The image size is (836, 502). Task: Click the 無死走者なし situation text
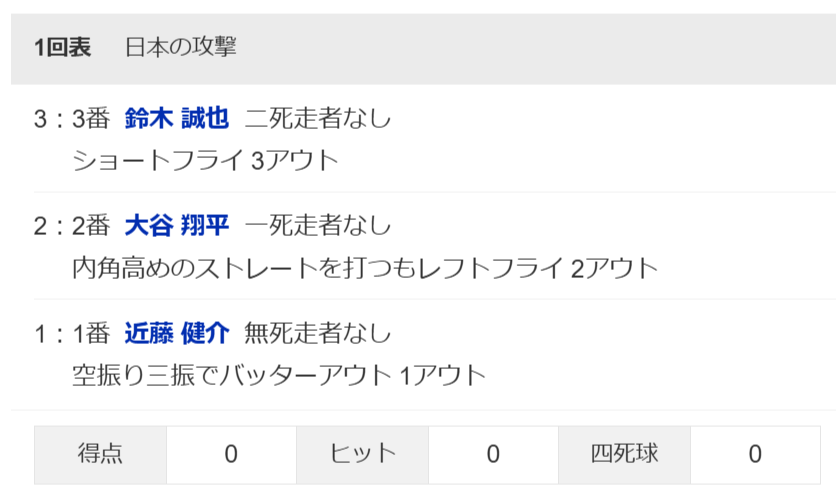point(318,333)
